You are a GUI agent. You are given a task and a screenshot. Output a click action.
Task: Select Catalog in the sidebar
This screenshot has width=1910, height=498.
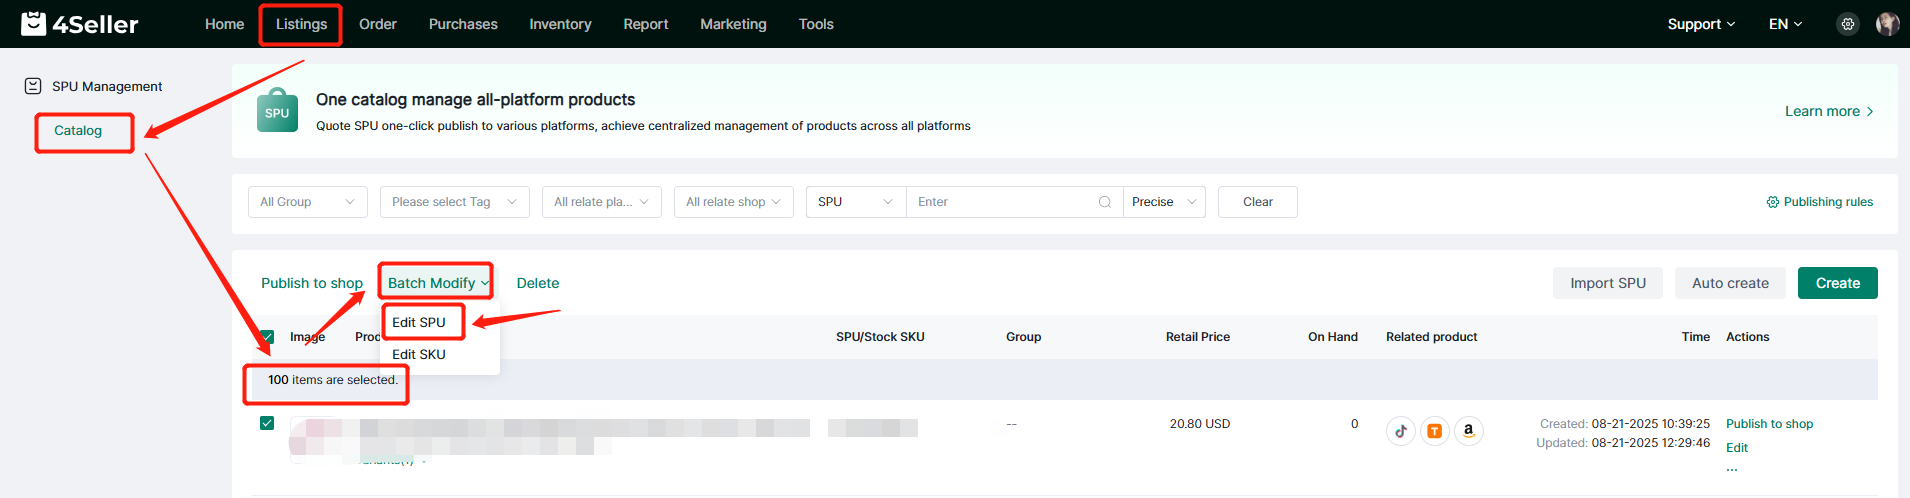click(78, 131)
